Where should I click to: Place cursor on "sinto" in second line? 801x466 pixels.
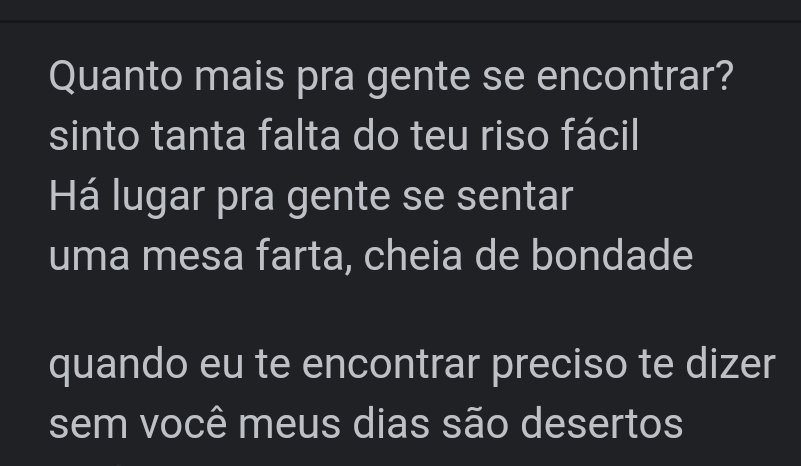pos(94,136)
